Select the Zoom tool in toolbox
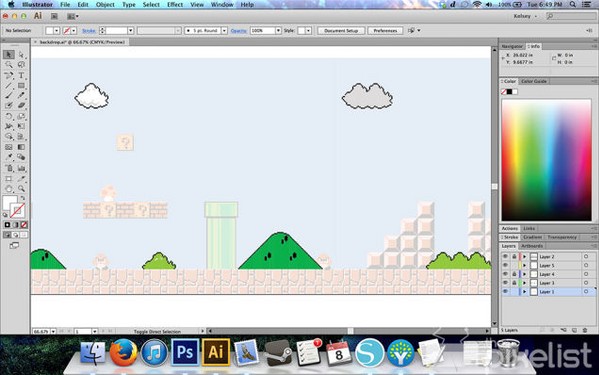This screenshot has height=375, width=599. [21, 189]
